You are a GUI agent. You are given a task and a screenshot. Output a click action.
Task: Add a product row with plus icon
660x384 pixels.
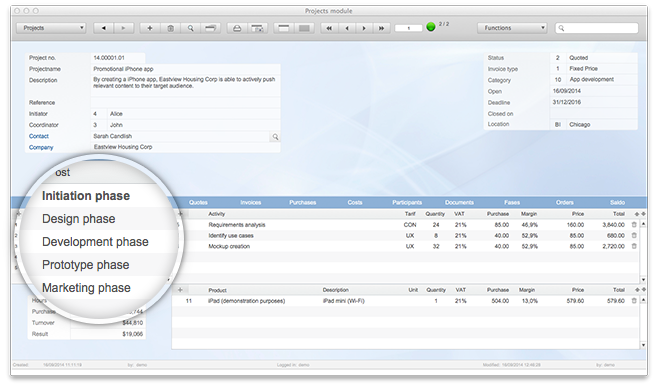pyautogui.click(x=180, y=290)
